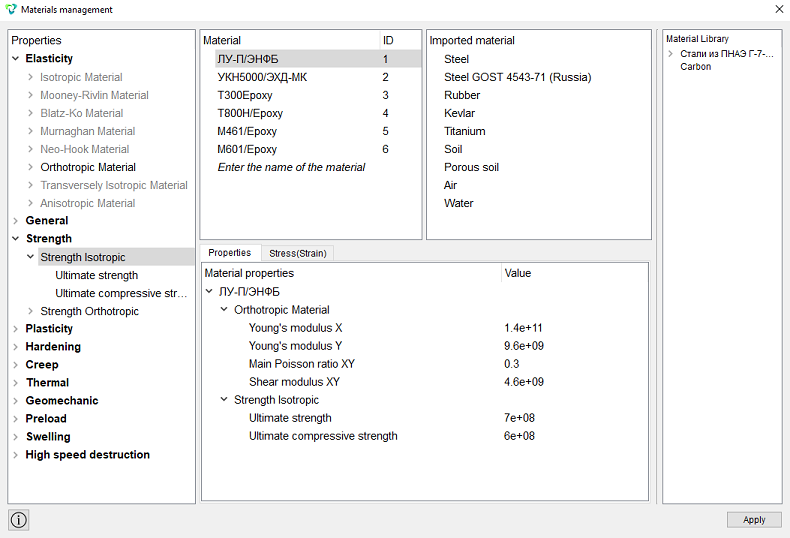Click the Materials management app logo icon
Viewport: 790px width, 538px height.
click(x=11, y=9)
